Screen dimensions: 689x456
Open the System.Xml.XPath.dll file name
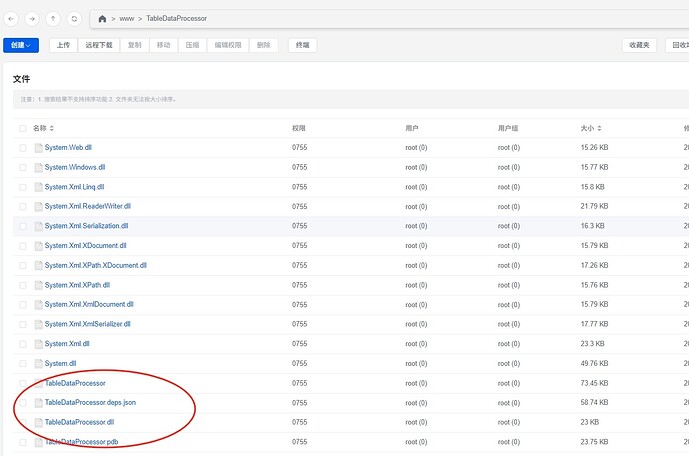pyautogui.click(x=77, y=285)
